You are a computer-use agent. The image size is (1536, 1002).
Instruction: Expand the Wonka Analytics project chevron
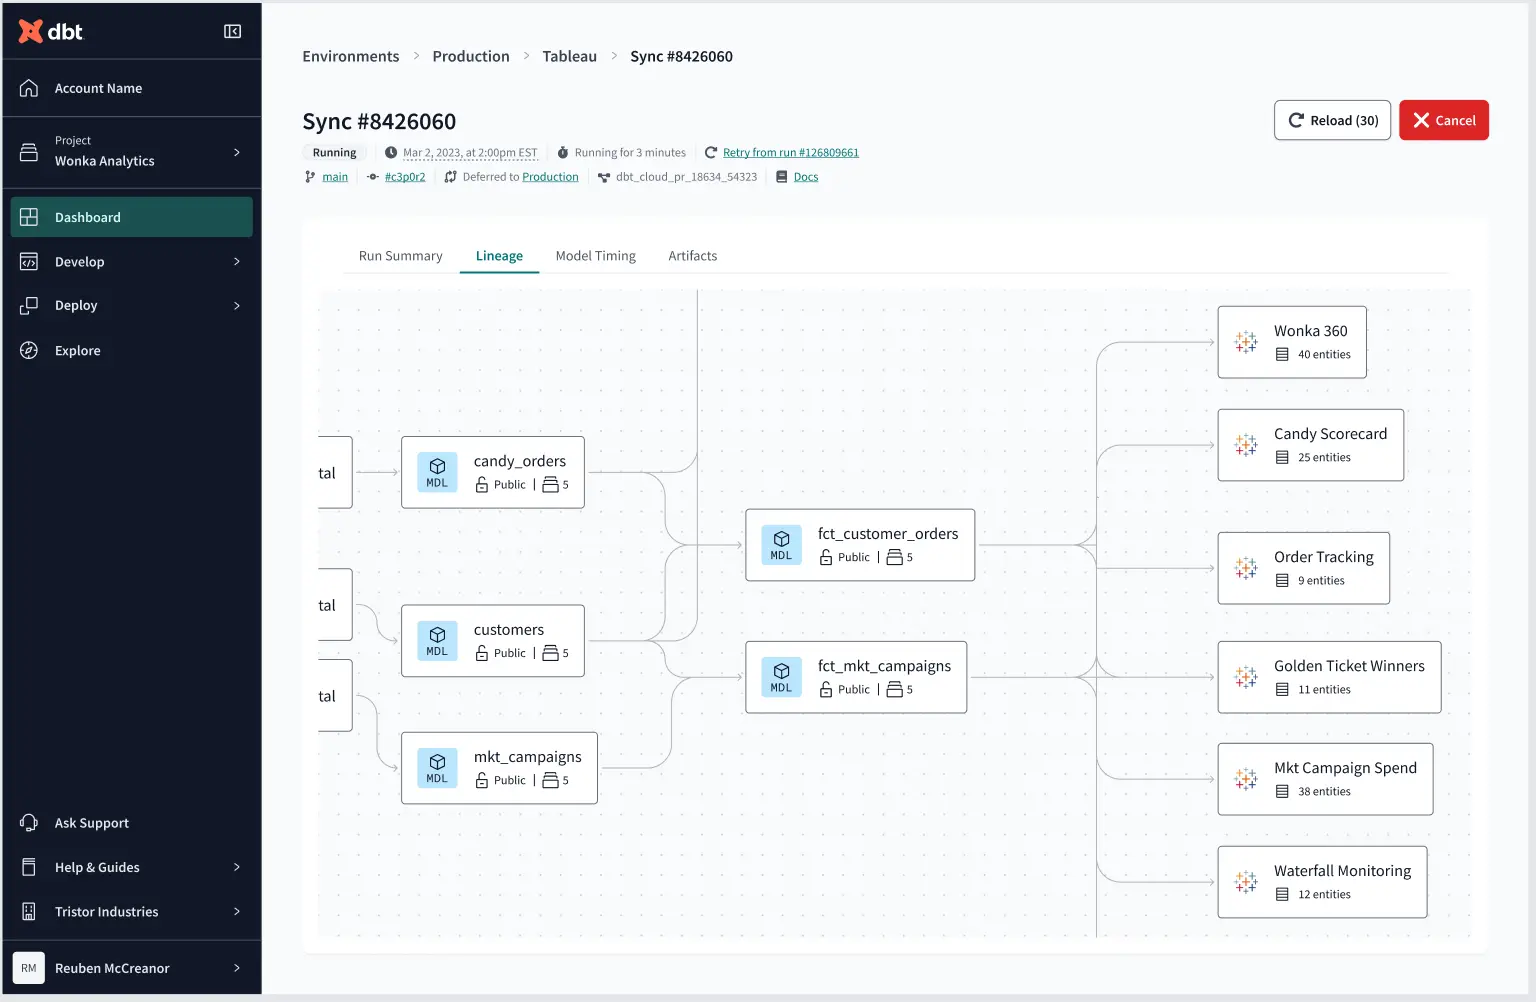[237, 152]
